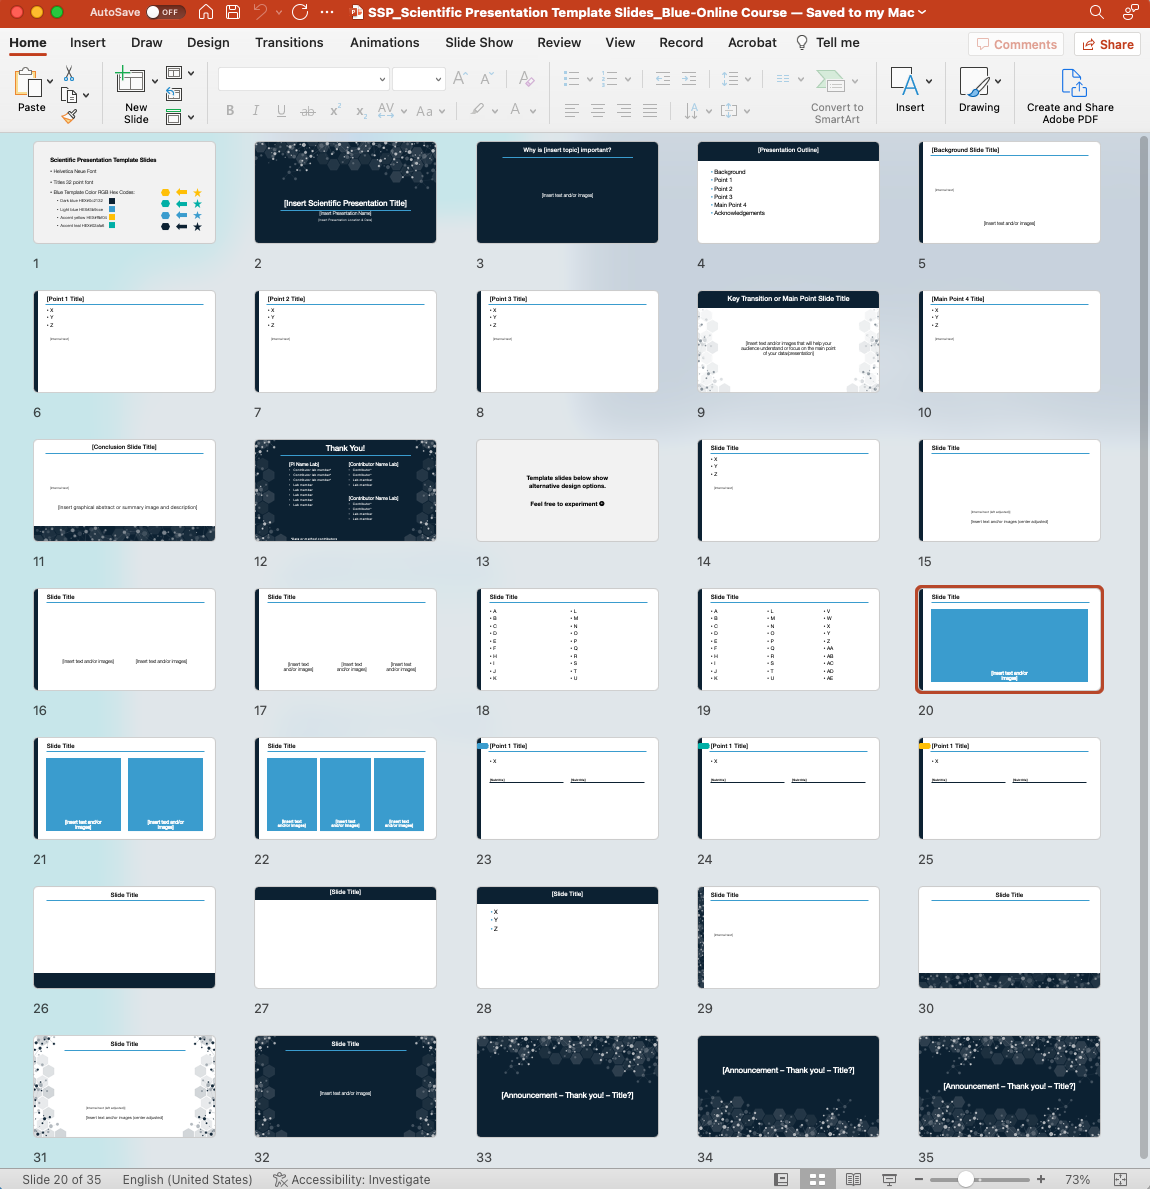
Task: Expand the Drawing dropdown arrow
Action: coord(998,81)
